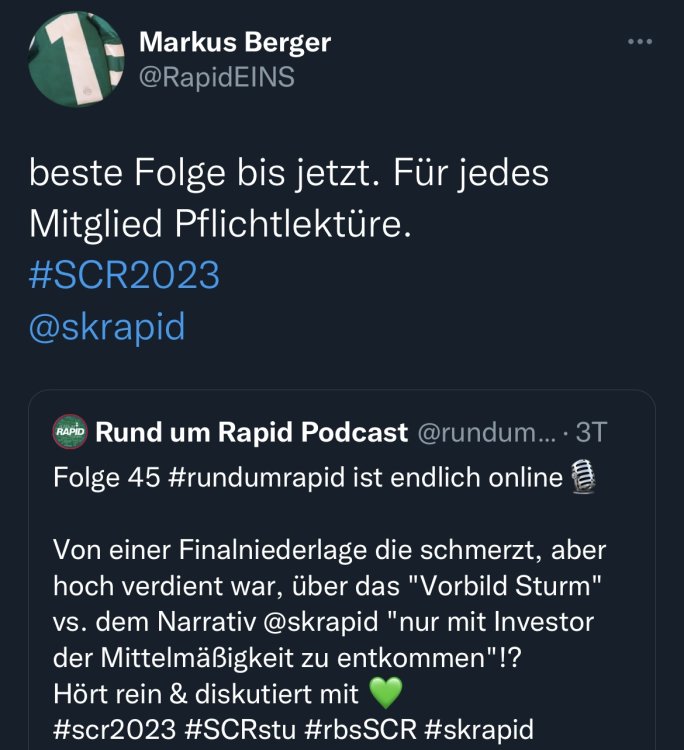Open the Rund um Rapid Podcast name

coord(251,433)
